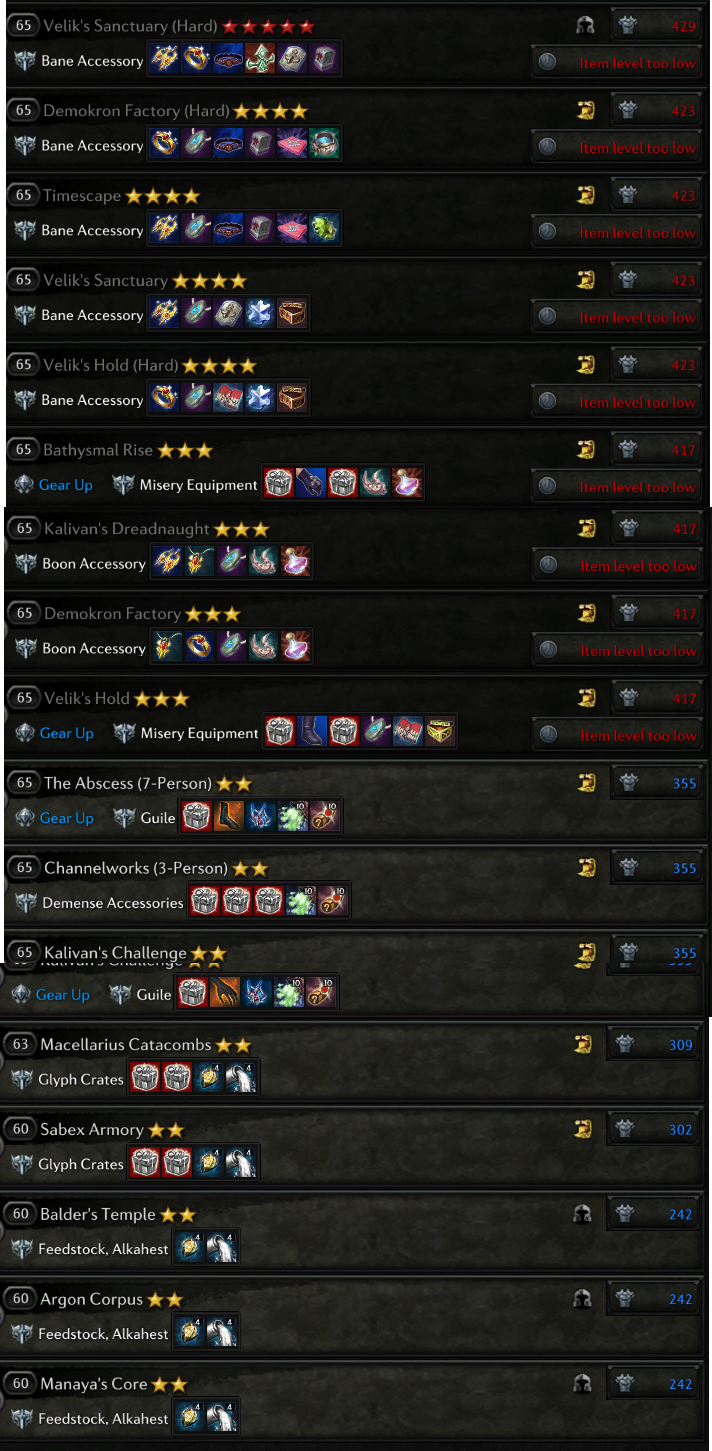Image resolution: width=712 pixels, height=1451 pixels.
Task: Select the boot reward icon in The Abscess row
Action: pyautogui.click(x=228, y=817)
